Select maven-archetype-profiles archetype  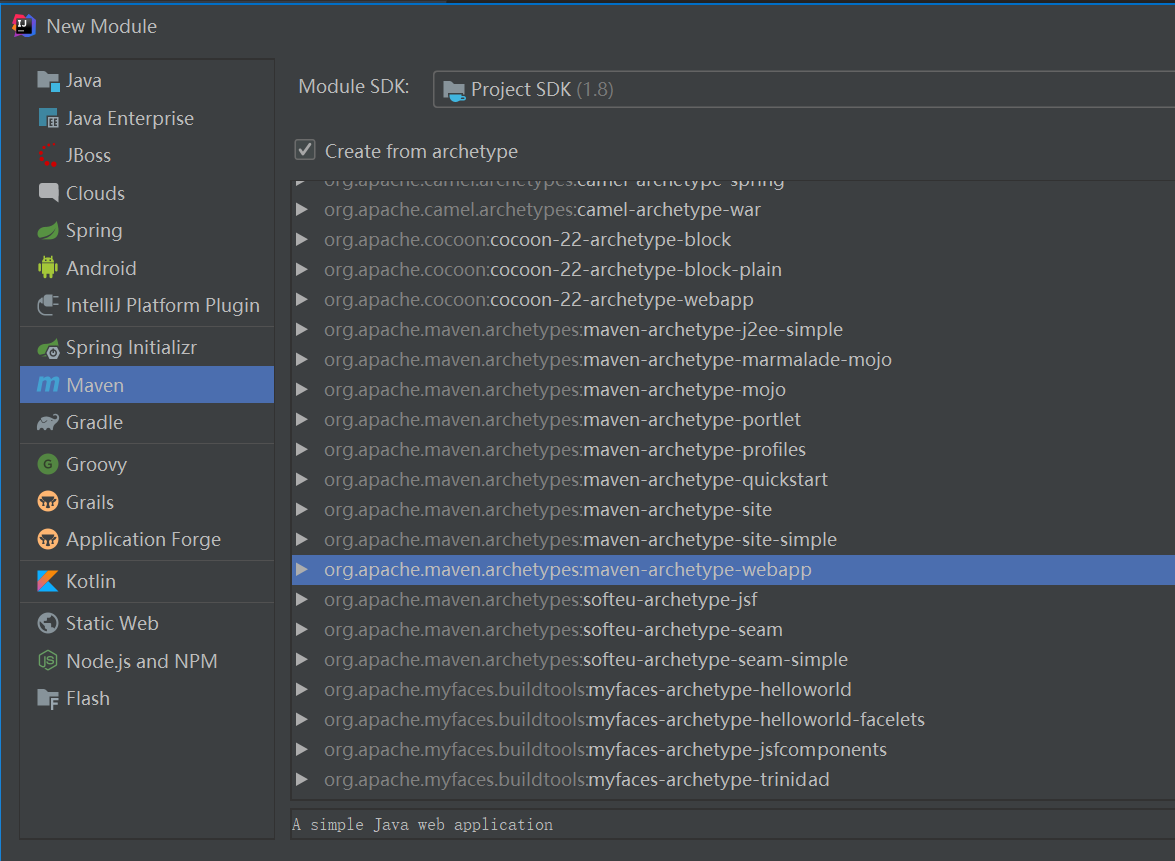(x=733, y=450)
